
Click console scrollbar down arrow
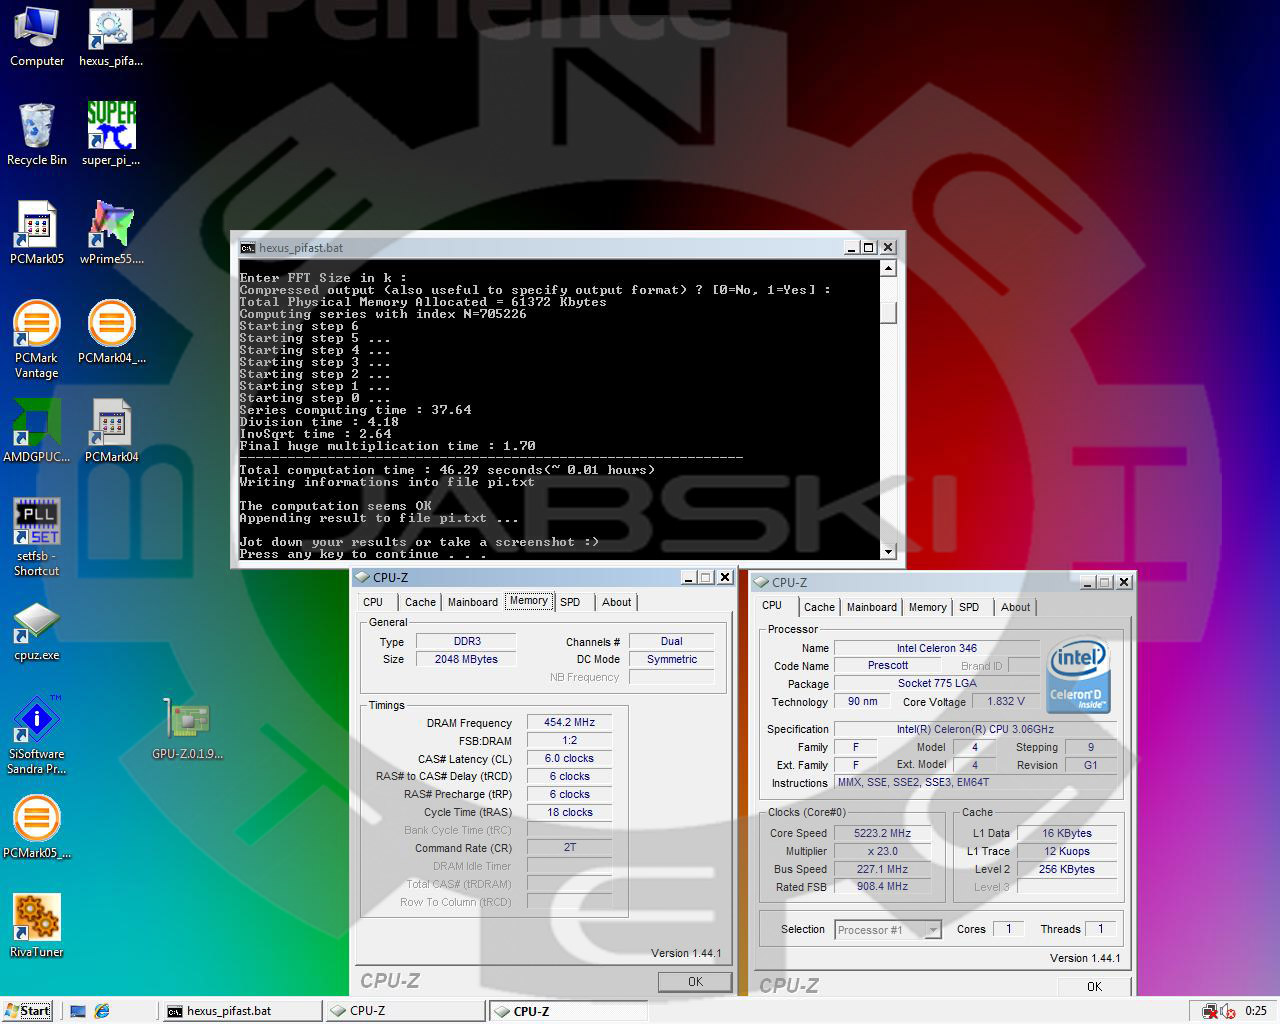[888, 551]
